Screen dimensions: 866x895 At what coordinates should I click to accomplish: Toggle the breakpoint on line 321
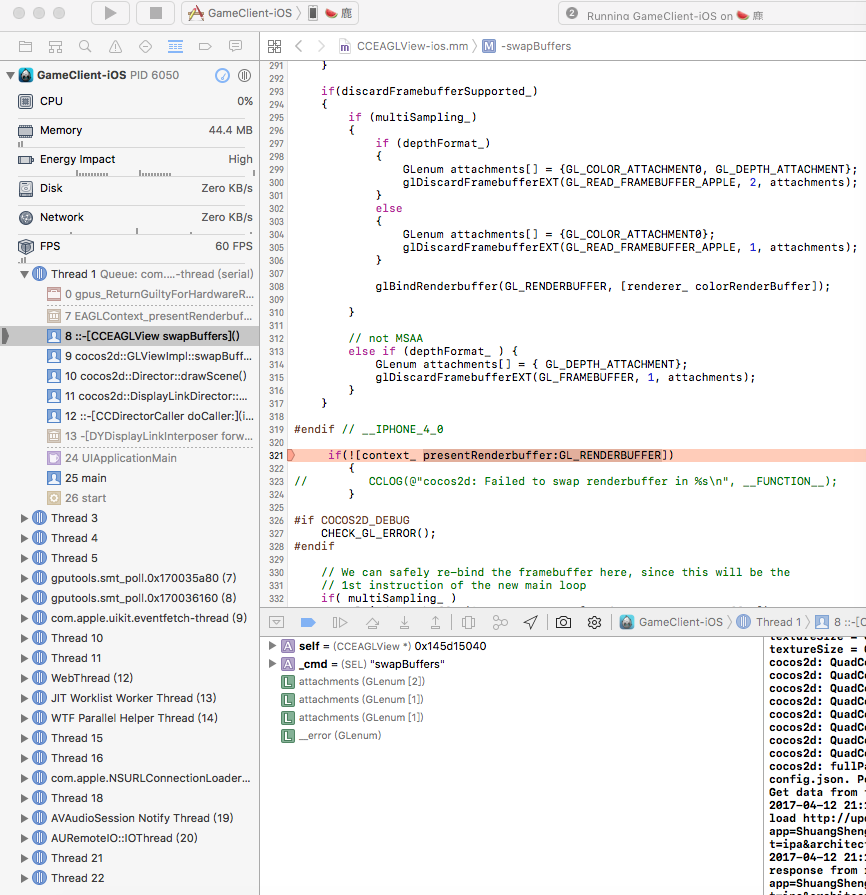point(277,455)
